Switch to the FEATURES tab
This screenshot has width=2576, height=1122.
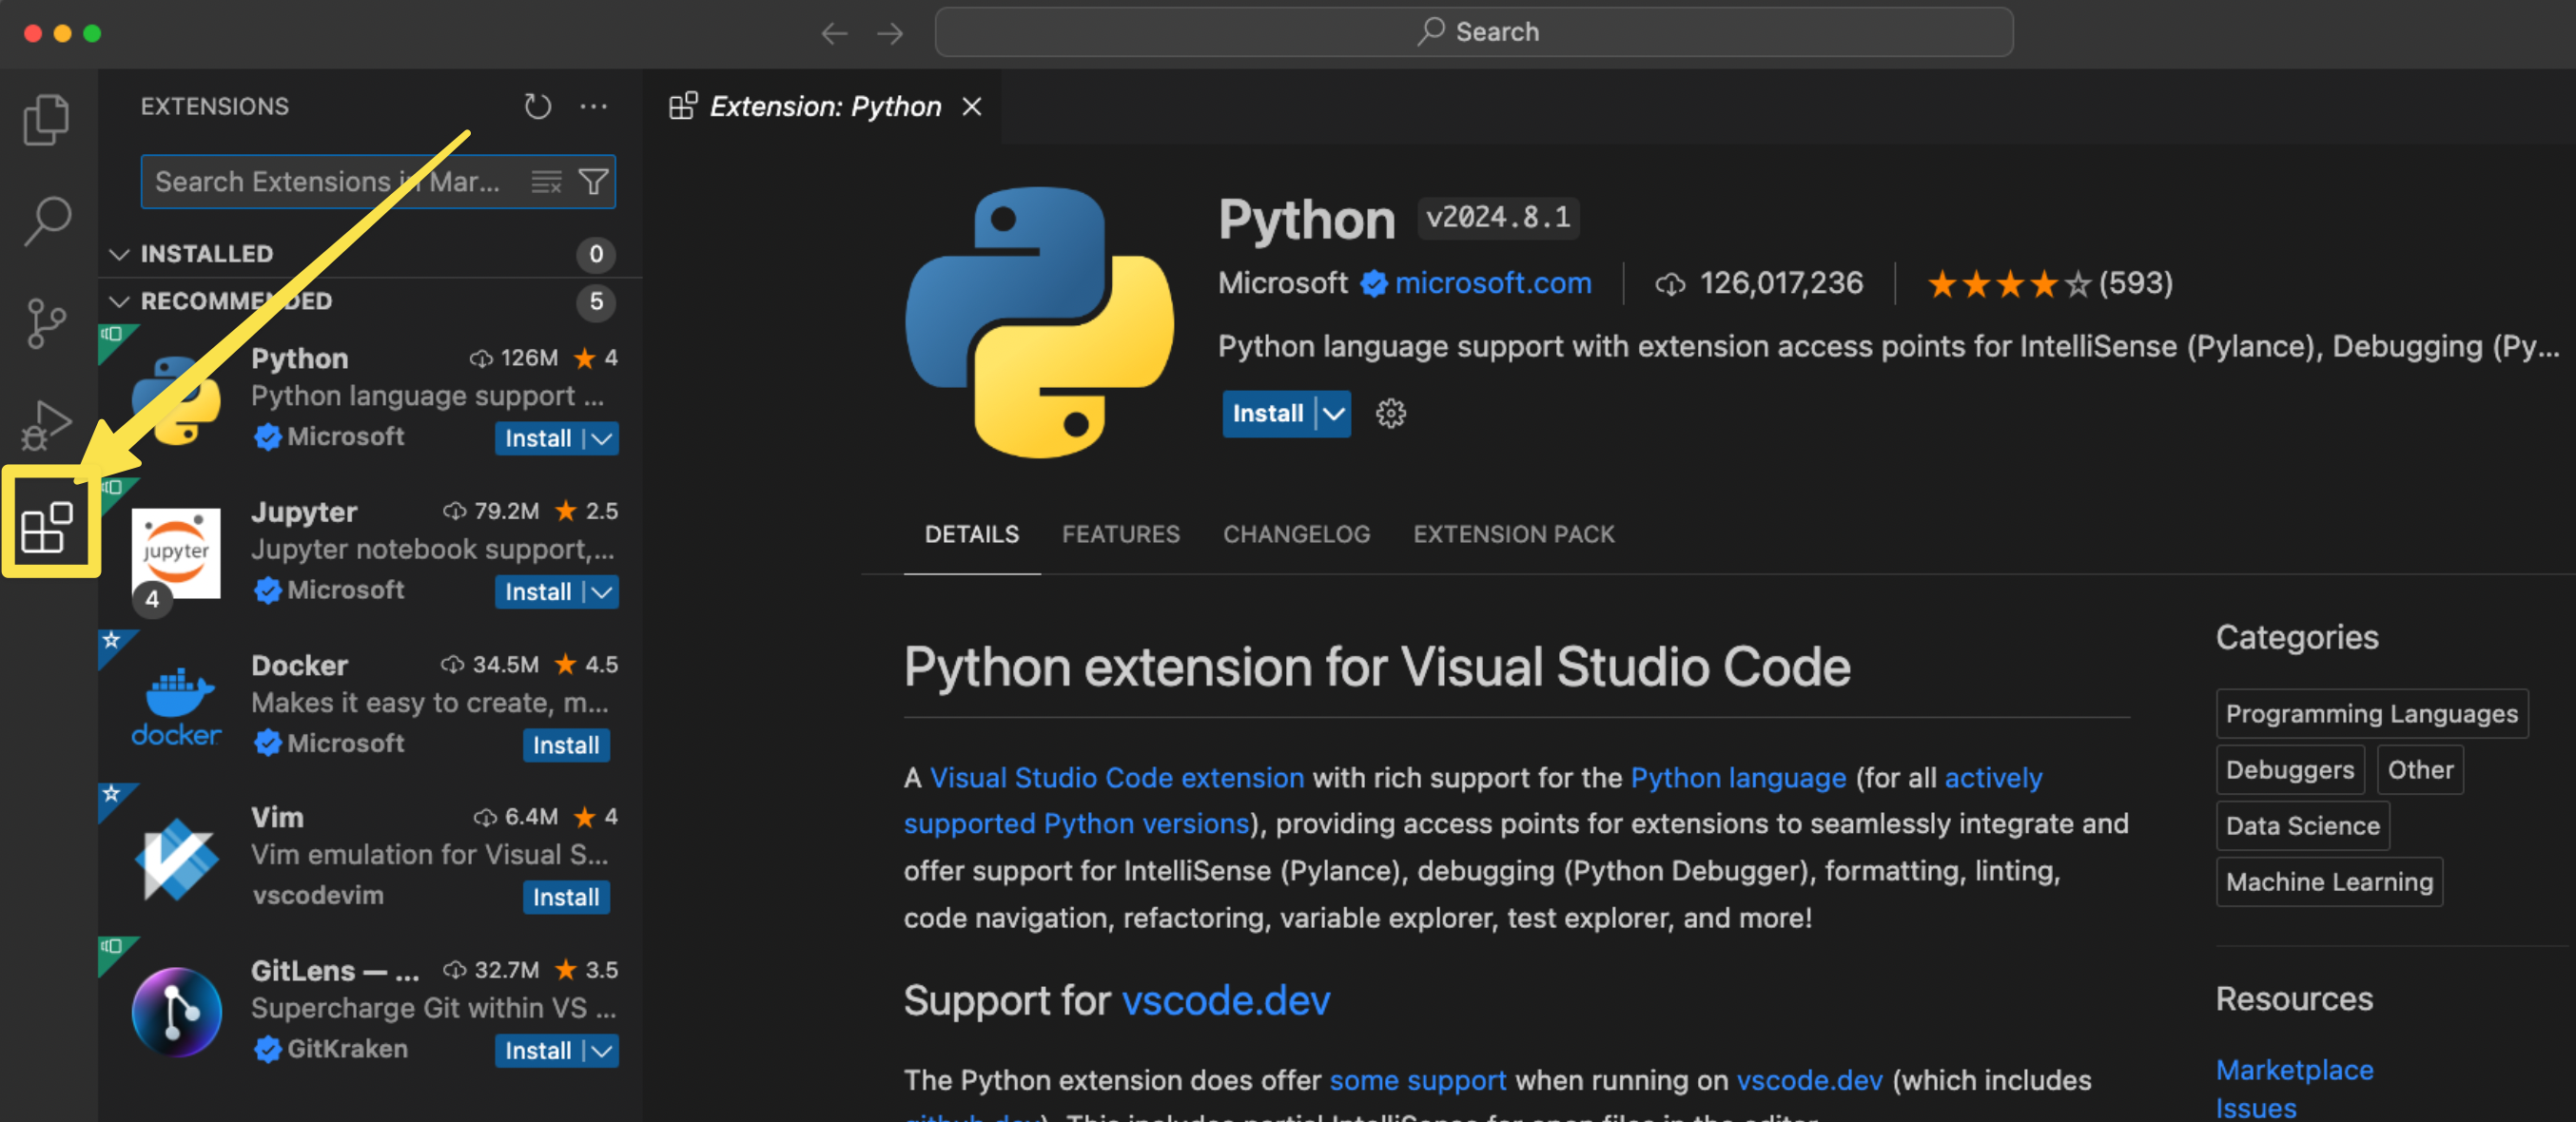(x=1120, y=534)
